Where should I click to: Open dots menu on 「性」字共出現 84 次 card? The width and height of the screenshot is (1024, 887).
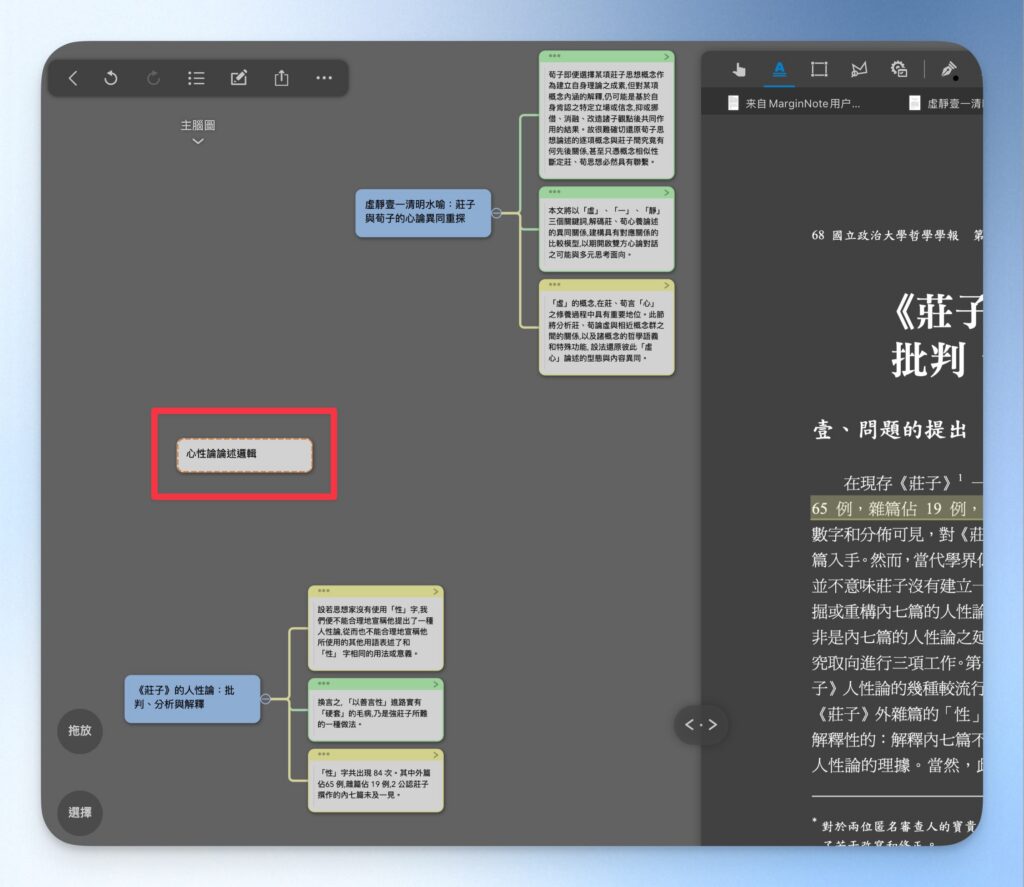point(324,754)
